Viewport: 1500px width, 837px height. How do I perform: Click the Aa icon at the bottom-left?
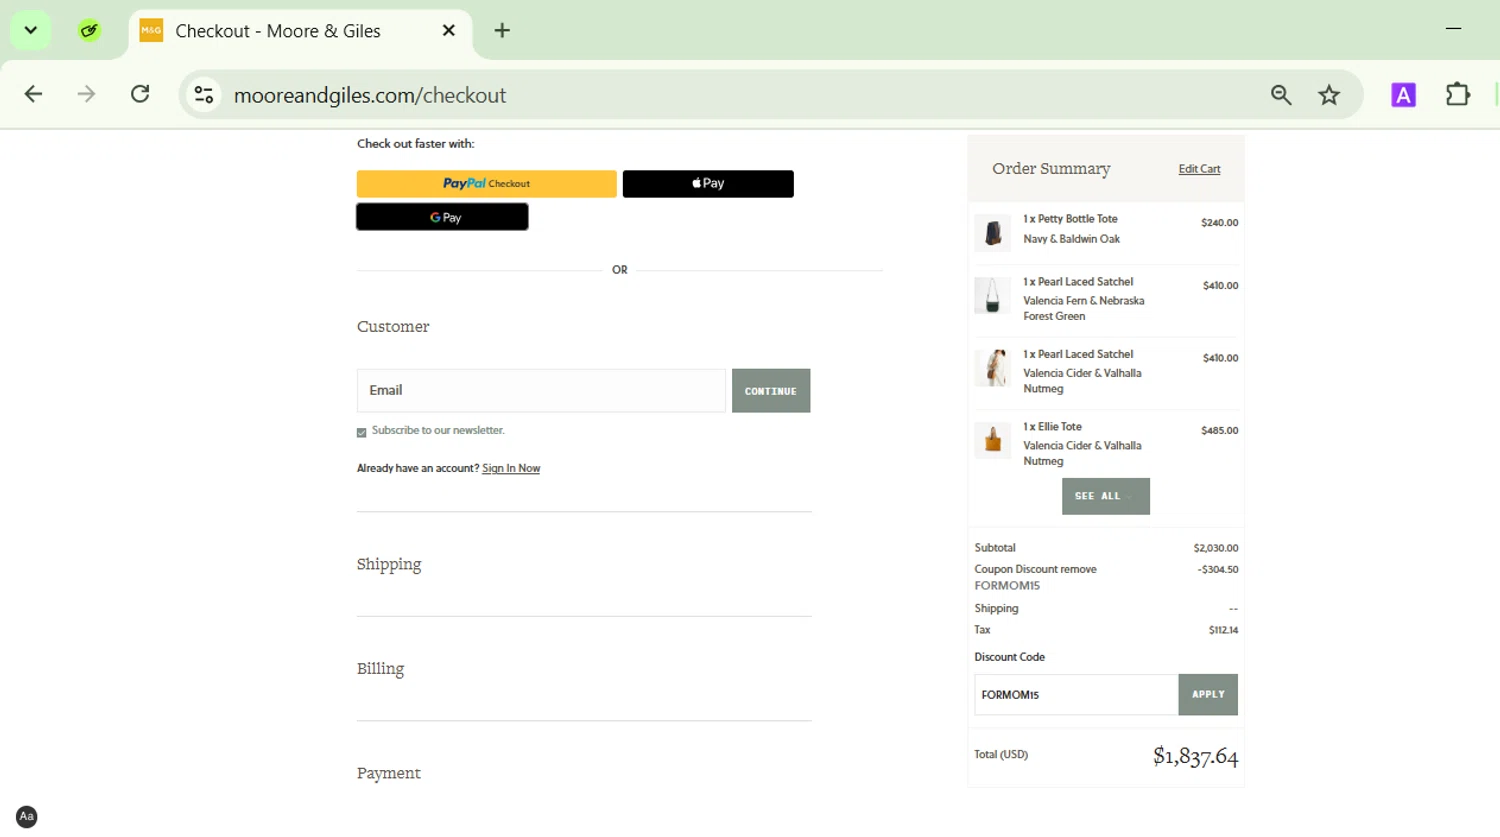tap(27, 816)
